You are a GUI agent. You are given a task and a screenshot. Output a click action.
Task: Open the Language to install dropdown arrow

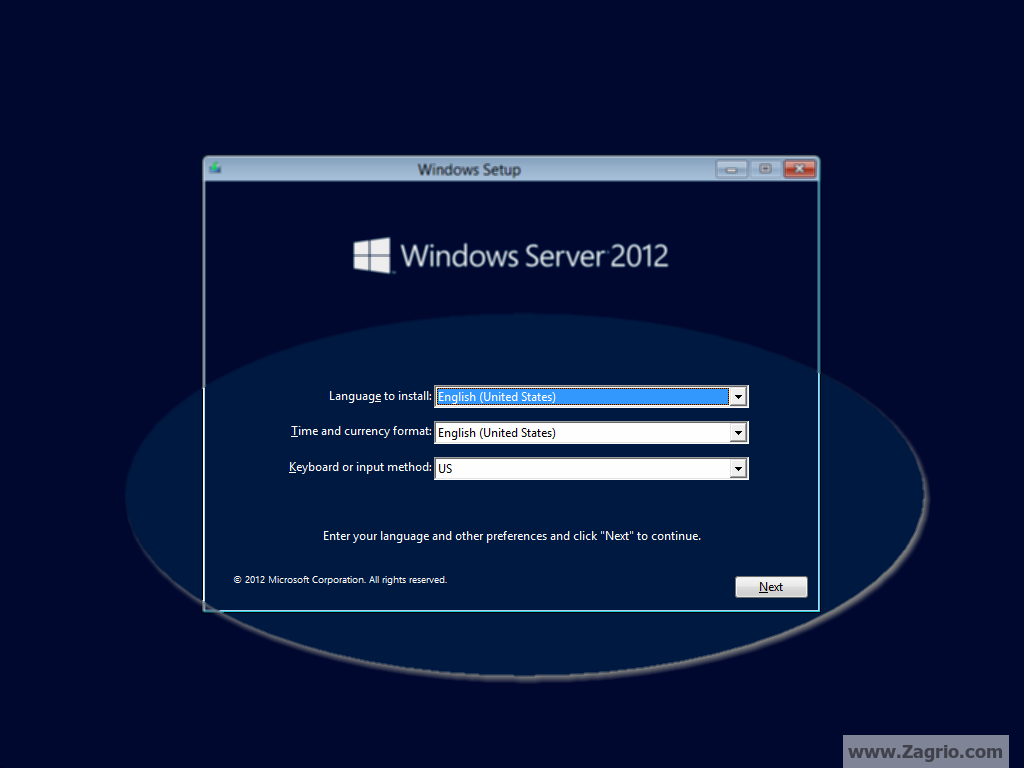click(738, 396)
